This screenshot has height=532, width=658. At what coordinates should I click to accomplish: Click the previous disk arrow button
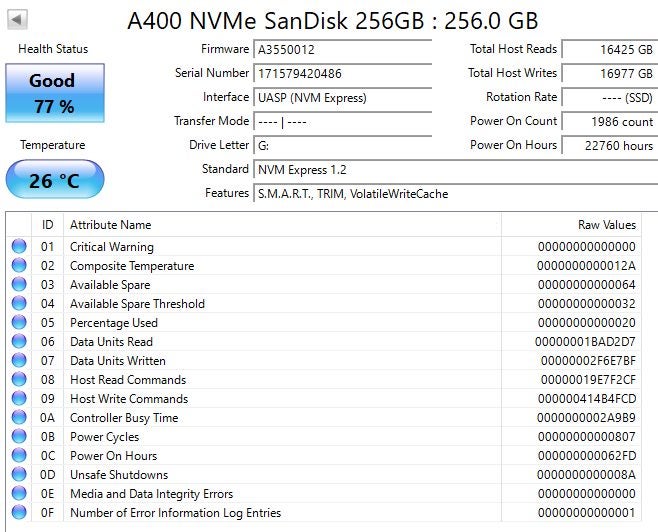17,19
